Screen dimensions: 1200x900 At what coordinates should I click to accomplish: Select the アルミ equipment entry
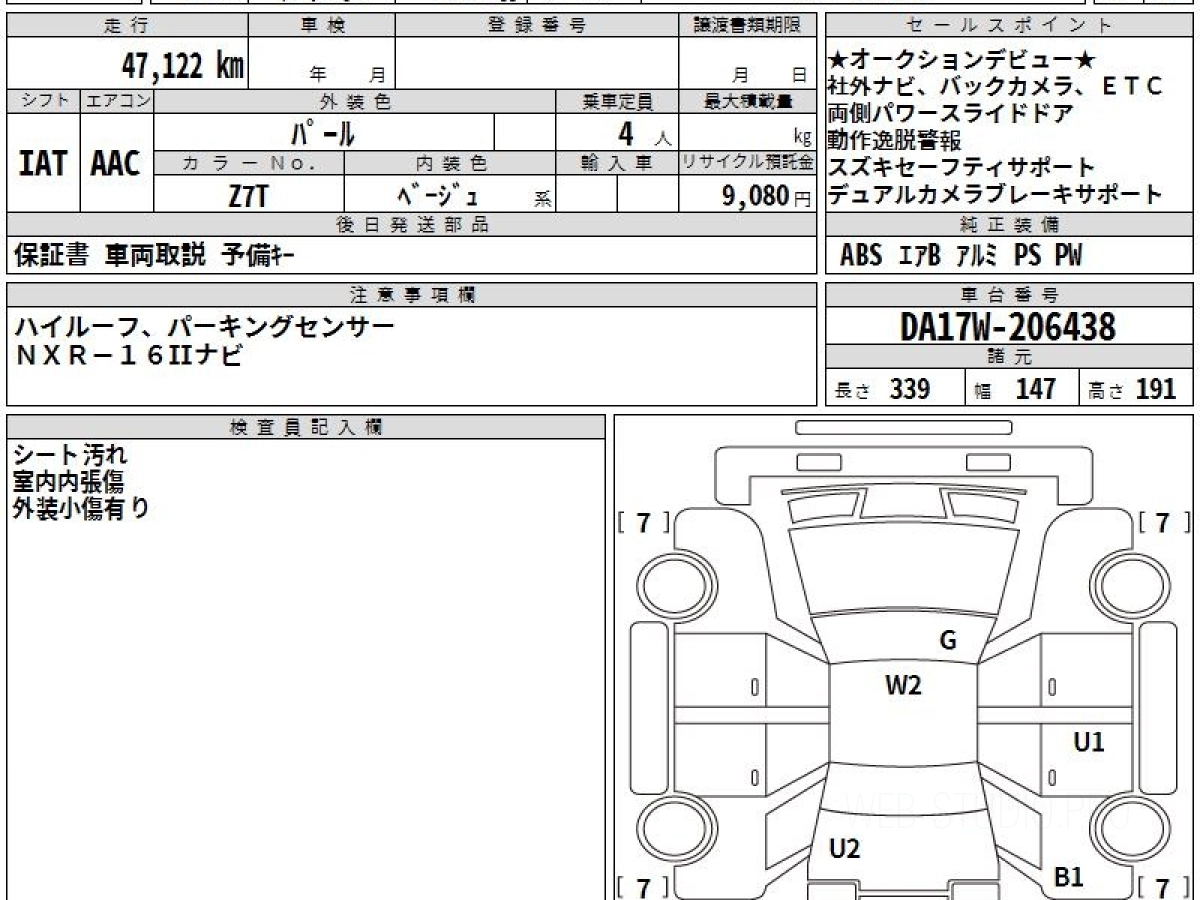tap(977, 256)
